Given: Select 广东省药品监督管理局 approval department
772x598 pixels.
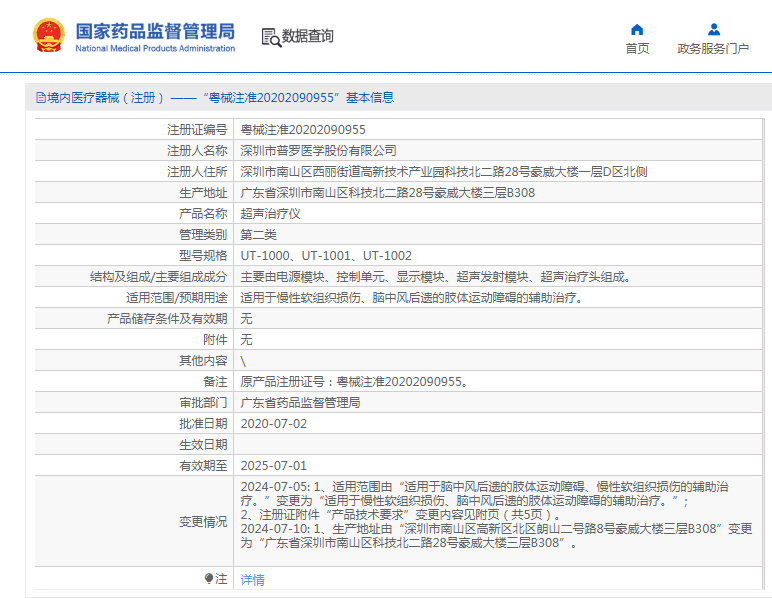Looking at the screenshot, I should (300, 403).
